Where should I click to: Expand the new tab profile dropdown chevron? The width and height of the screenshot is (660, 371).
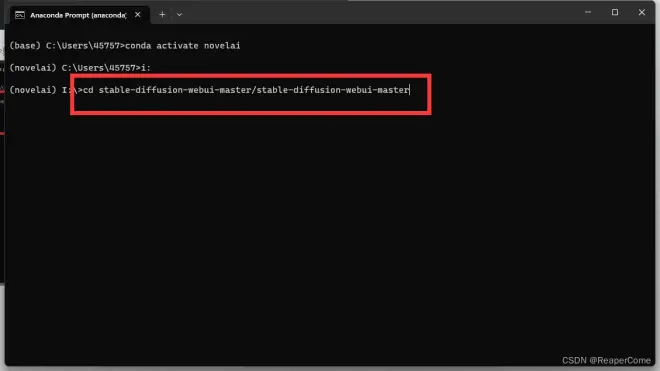tap(179, 15)
